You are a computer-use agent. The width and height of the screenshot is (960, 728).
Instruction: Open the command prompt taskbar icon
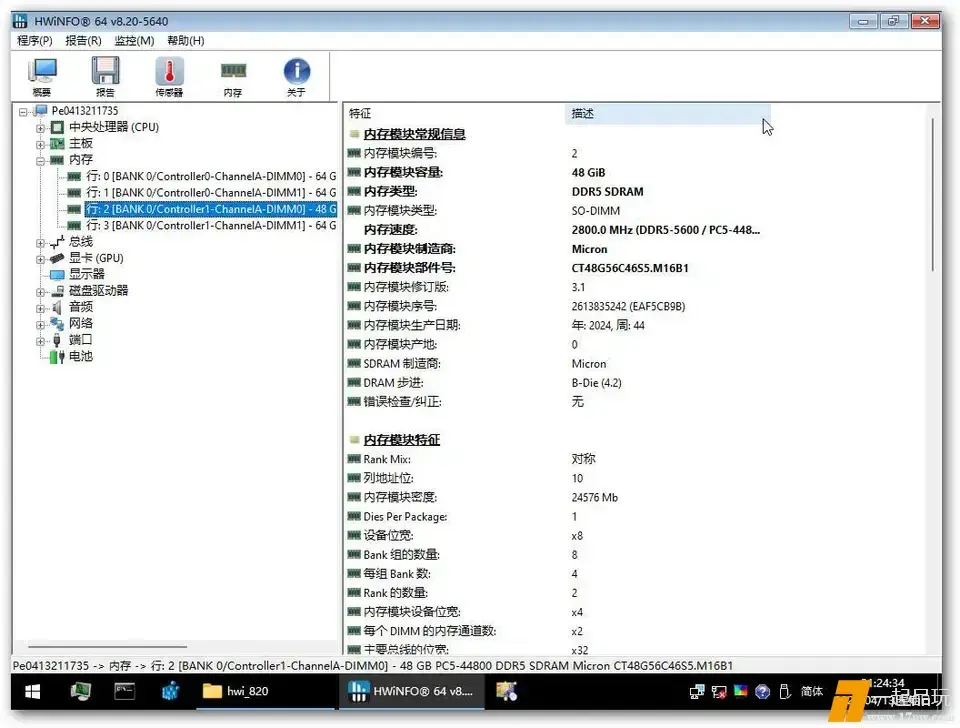[x=125, y=691]
